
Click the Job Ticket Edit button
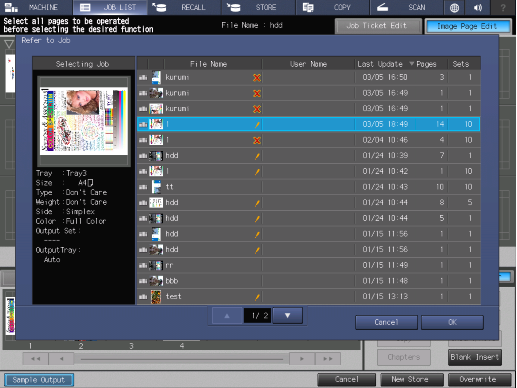click(378, 26)
